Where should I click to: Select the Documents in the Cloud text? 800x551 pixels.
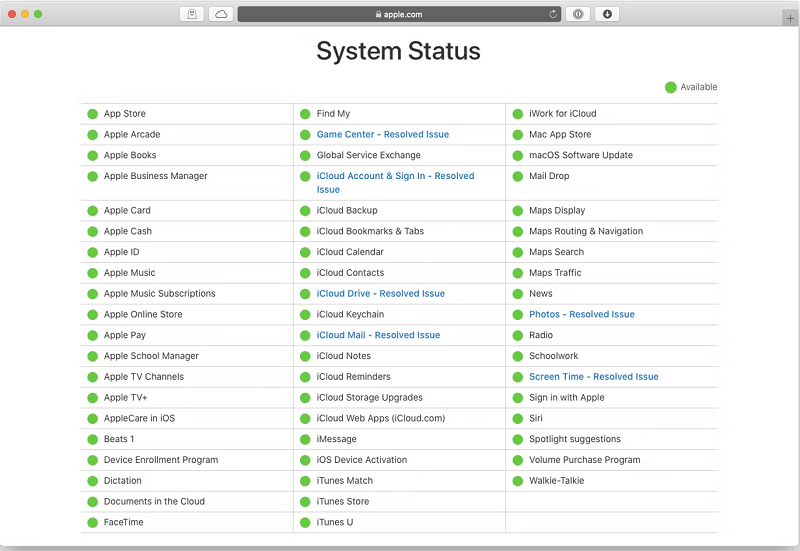(154, 502)
